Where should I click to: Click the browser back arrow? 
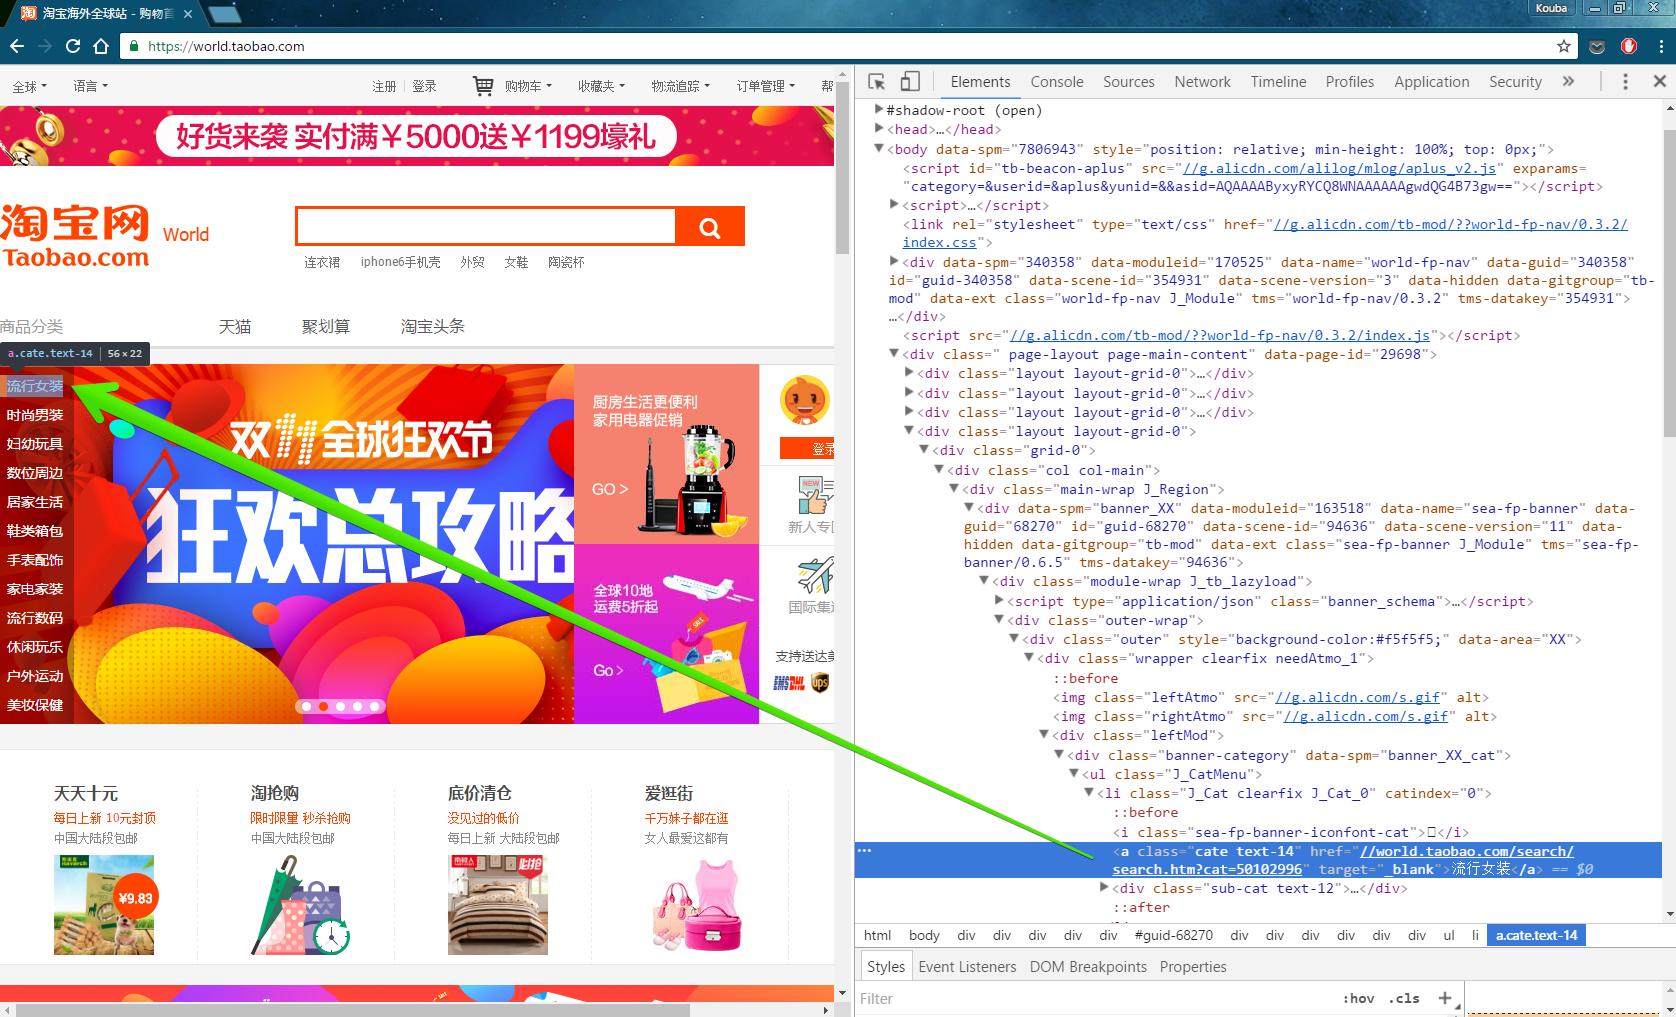[16, 46]
